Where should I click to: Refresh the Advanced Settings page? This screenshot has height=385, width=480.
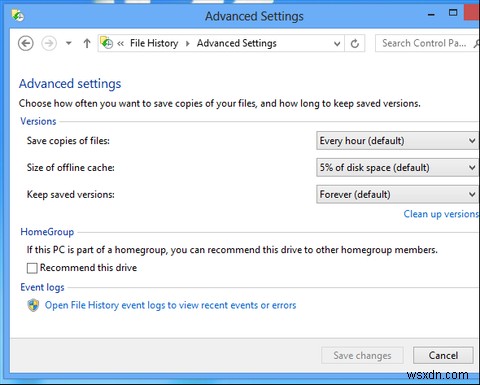(x=355, y=44)
